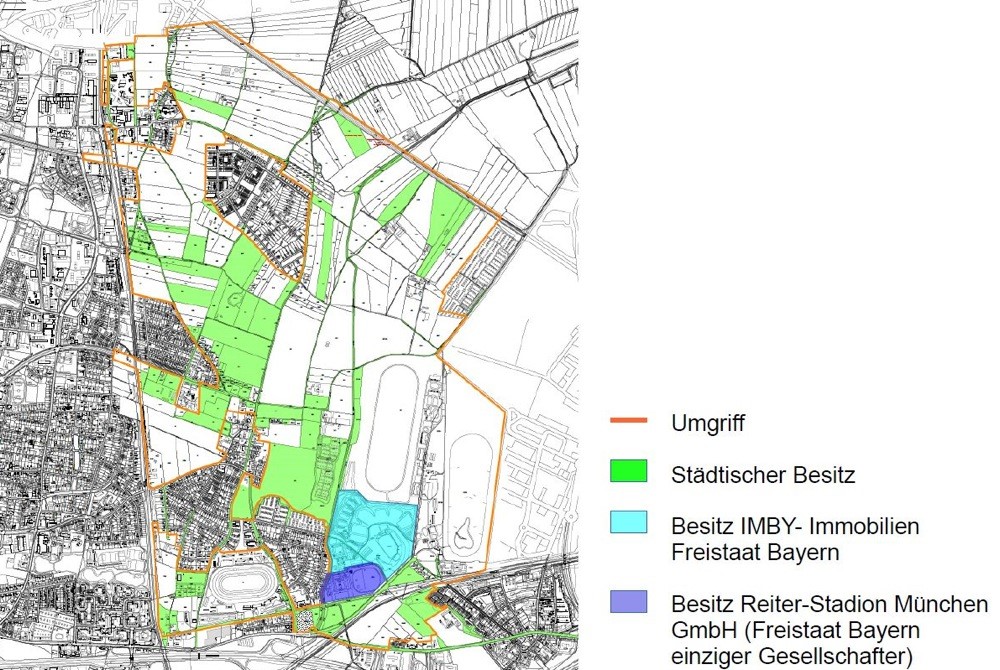Click the cyan IMBY-Immobilien legend swatch
Viewport: 1000px width, 670px height.
(x=629, y=523)
